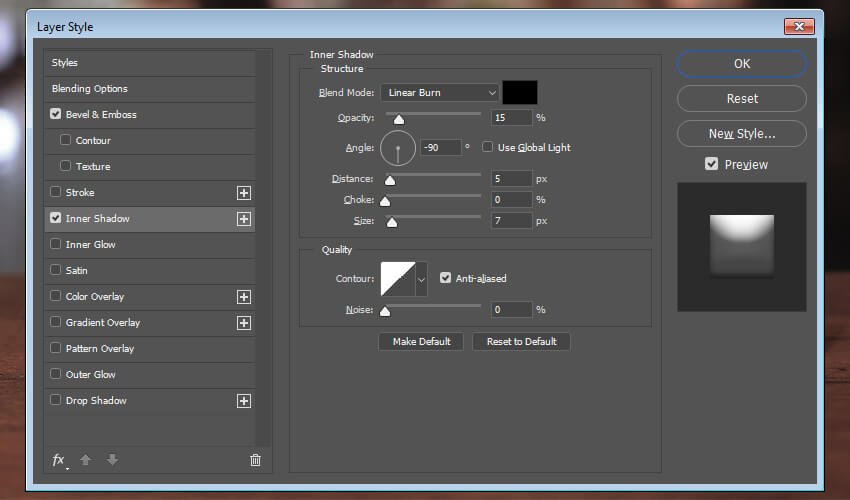Click the Reset button

click(742, 99)
